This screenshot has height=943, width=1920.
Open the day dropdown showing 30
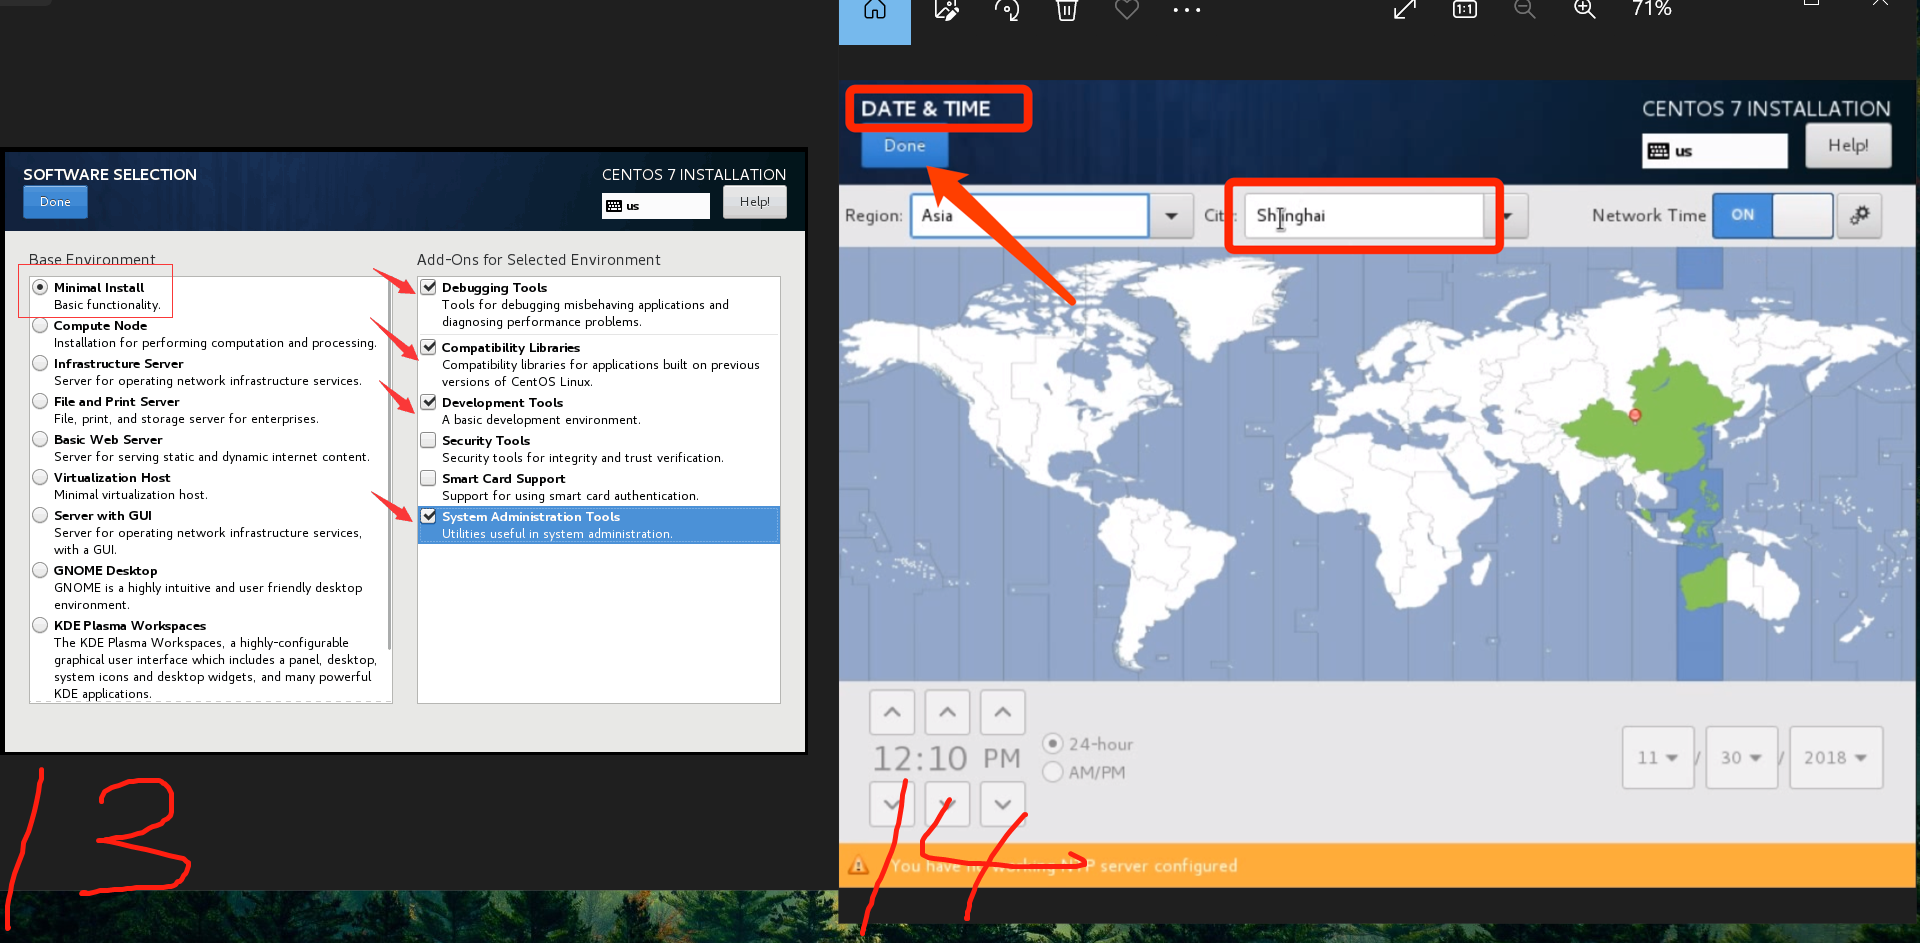tap(1741, 758)
